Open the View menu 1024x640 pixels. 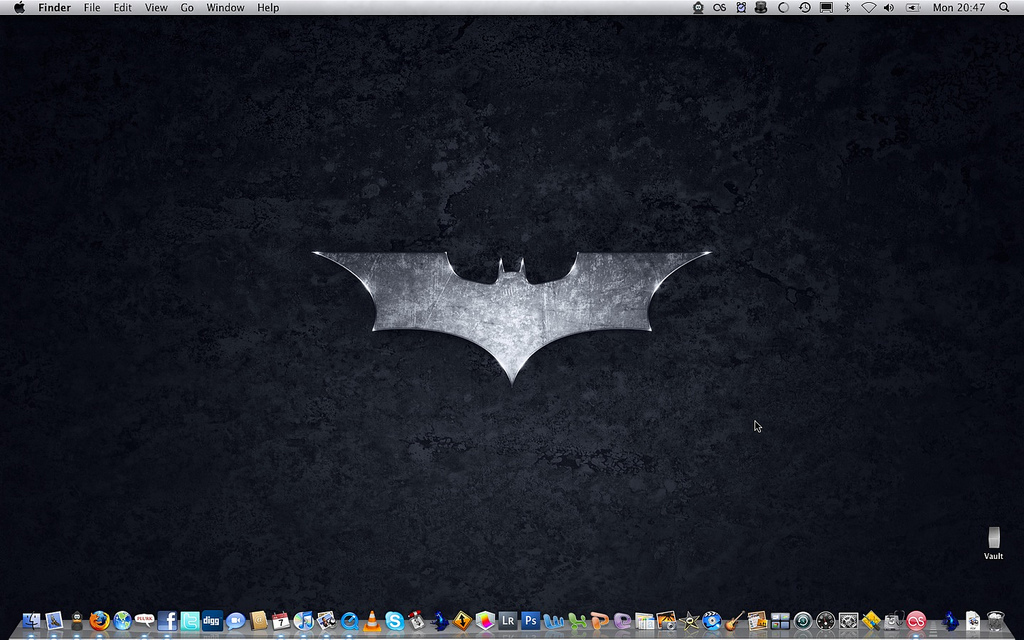click(x=156, y=8)
